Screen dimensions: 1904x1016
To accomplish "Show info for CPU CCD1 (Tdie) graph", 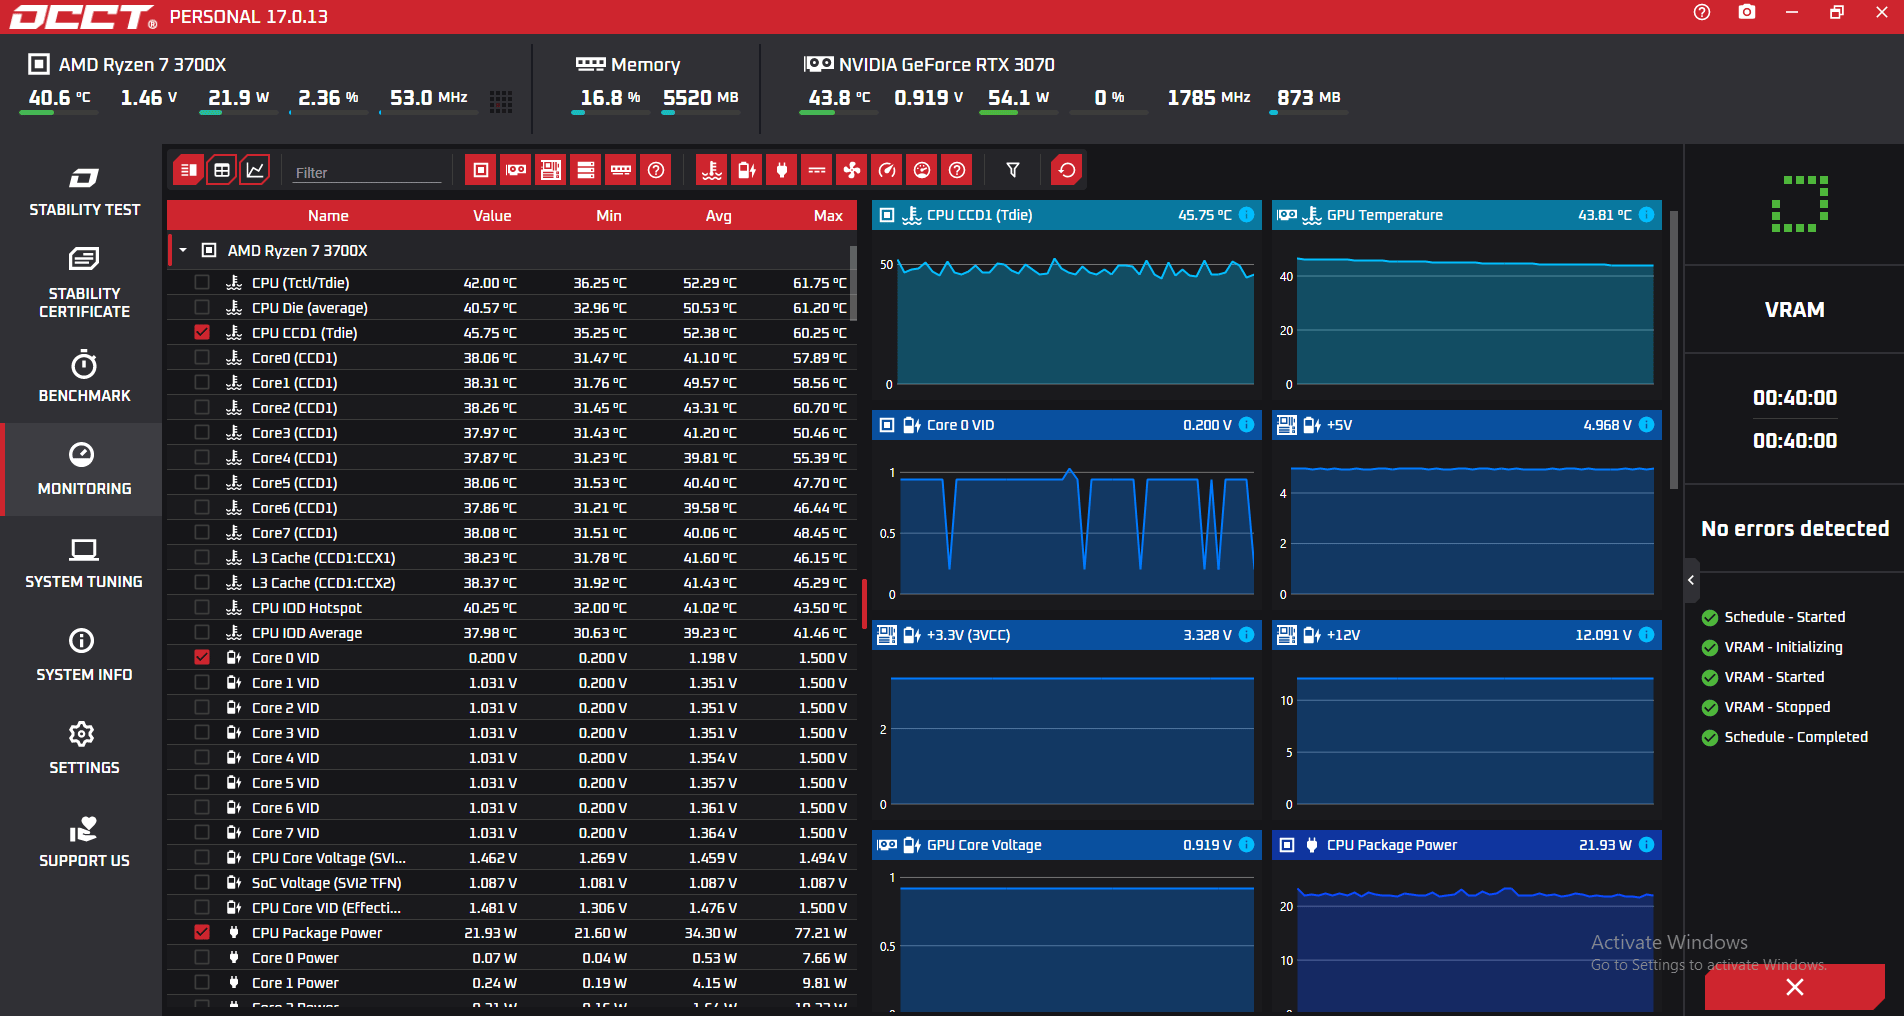I will (1247, 215).
